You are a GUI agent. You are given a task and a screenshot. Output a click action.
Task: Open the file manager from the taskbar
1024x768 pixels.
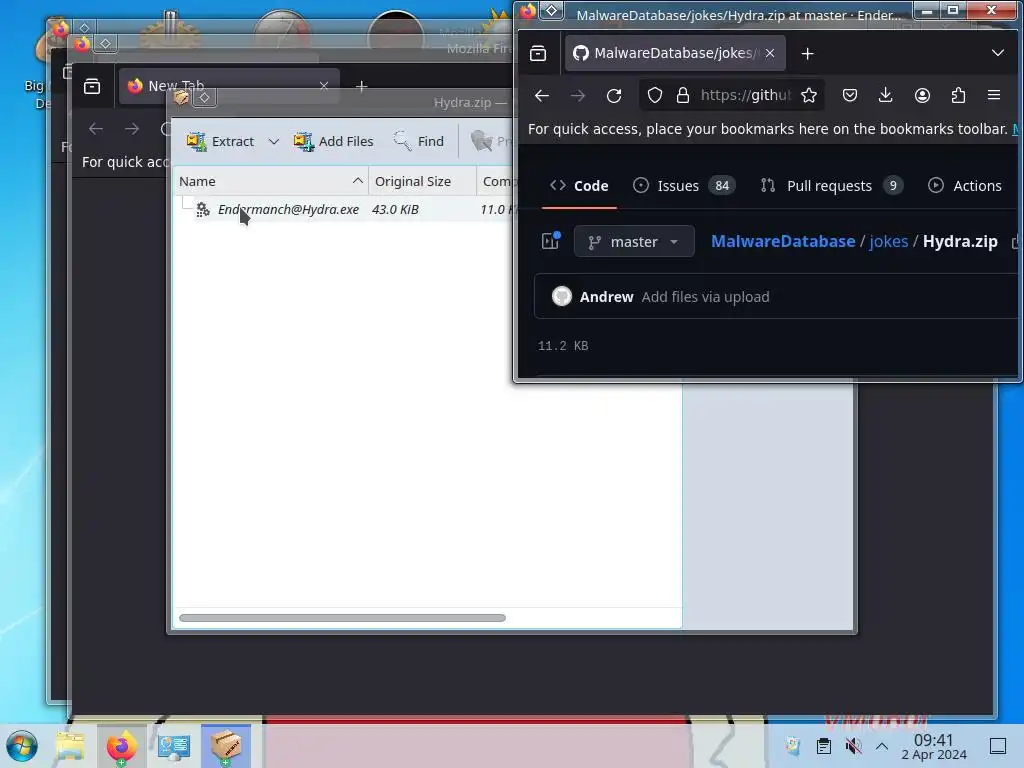point(70,746)
